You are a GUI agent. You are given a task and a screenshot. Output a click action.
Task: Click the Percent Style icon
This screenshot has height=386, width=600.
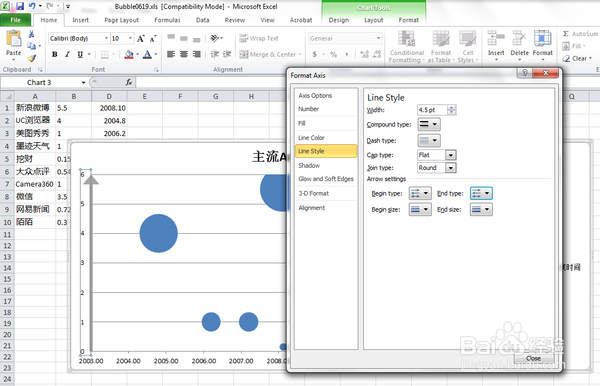pos(334,54)
